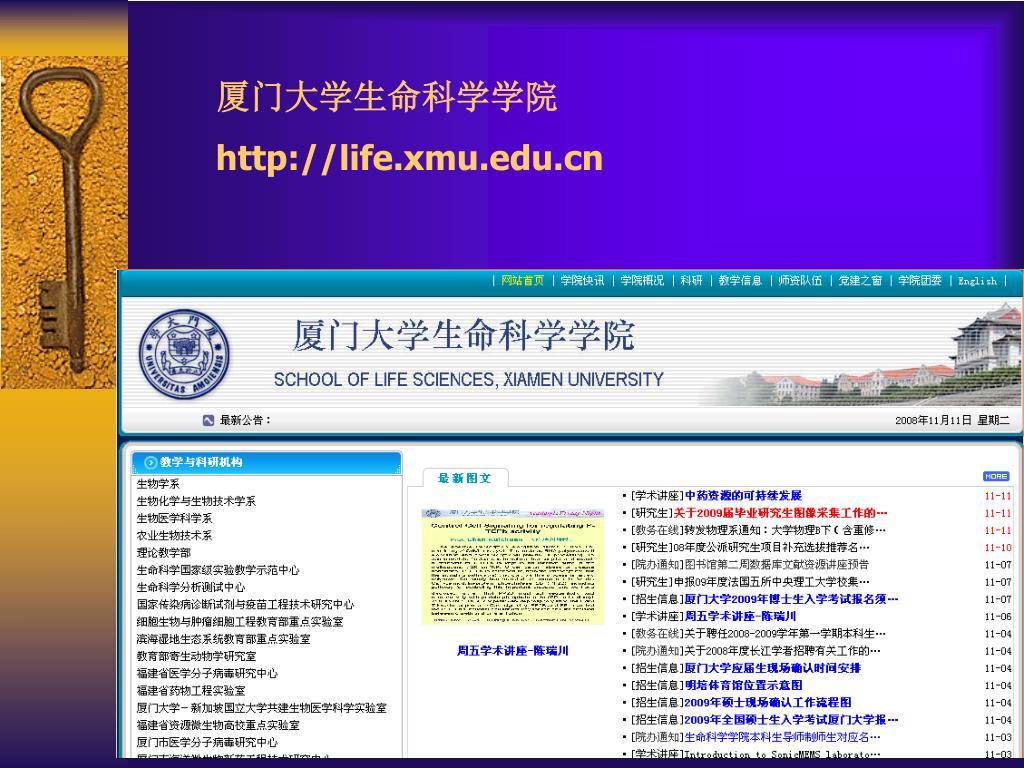Open news item 厦门大学应届生现场确认时间安排
Viewport: 1024px width, 768px height.
point(773,668)
